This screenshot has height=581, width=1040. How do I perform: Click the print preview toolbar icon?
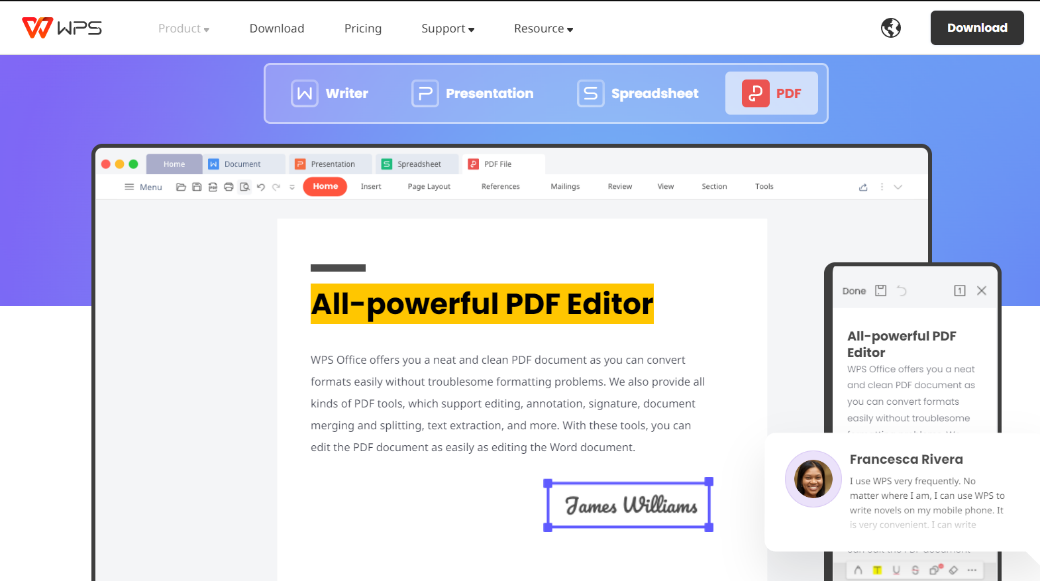point(245,187)
